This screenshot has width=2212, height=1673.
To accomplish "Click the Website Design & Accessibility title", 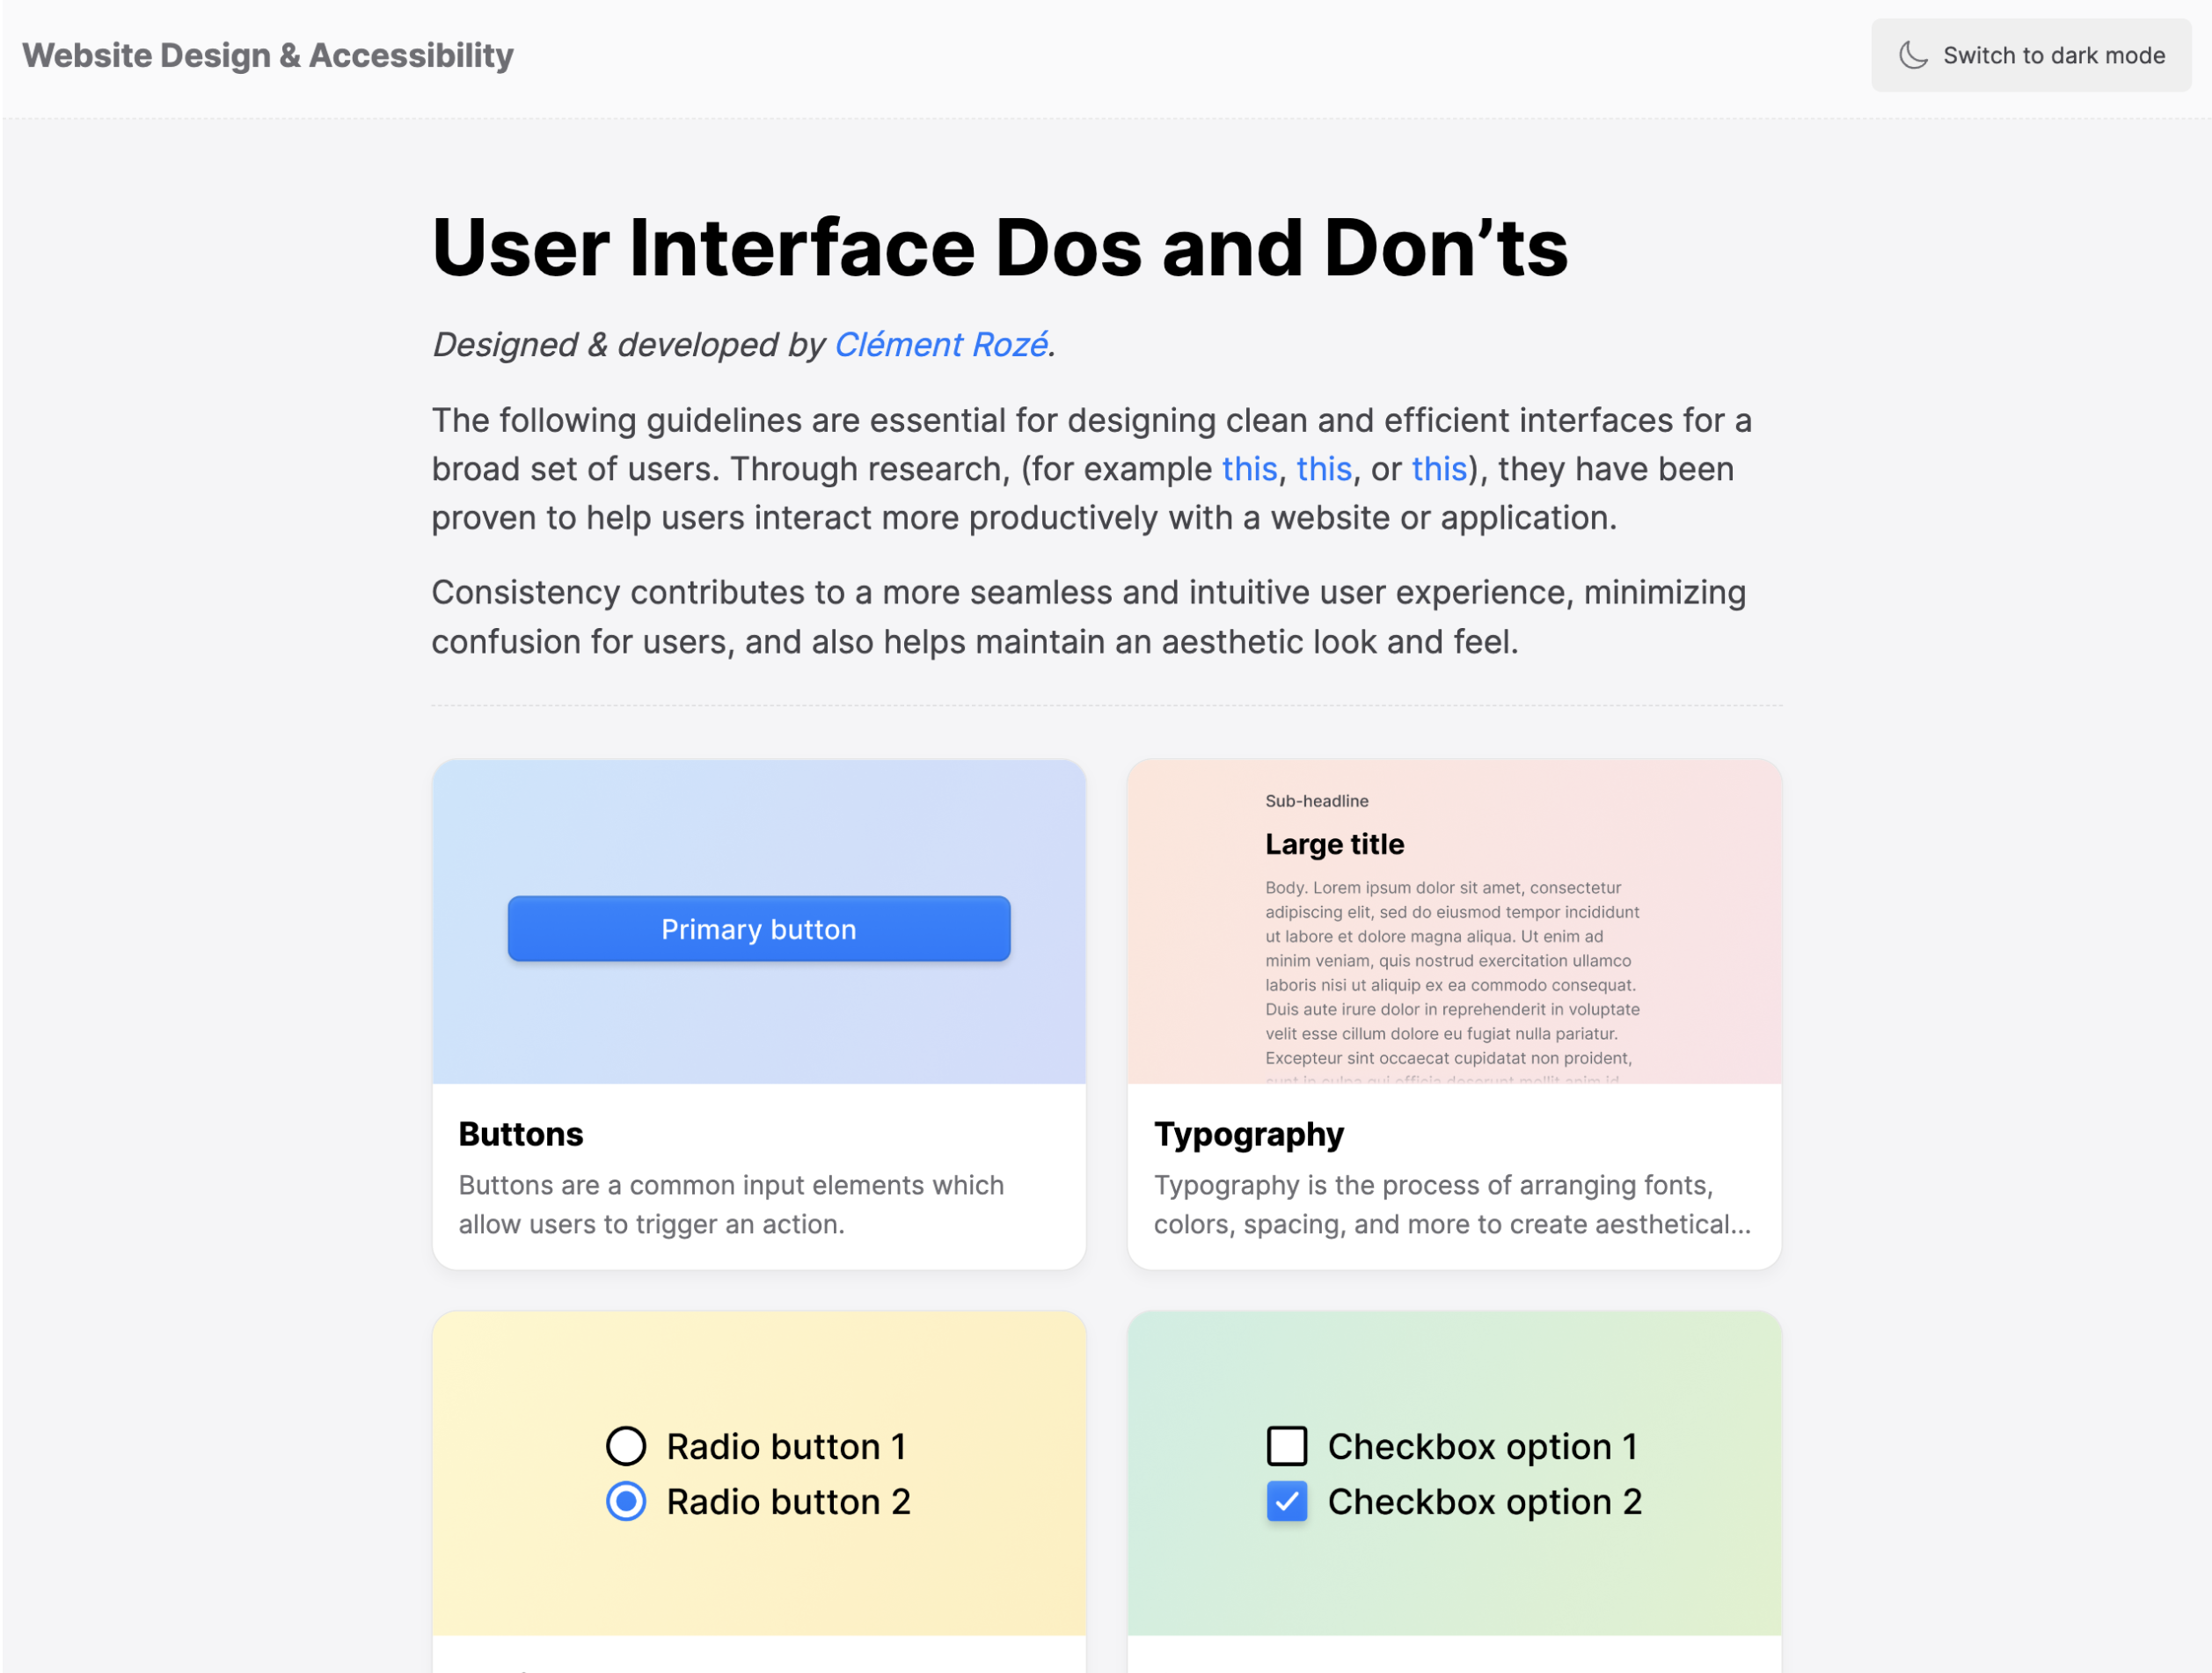I will [267, 55].
